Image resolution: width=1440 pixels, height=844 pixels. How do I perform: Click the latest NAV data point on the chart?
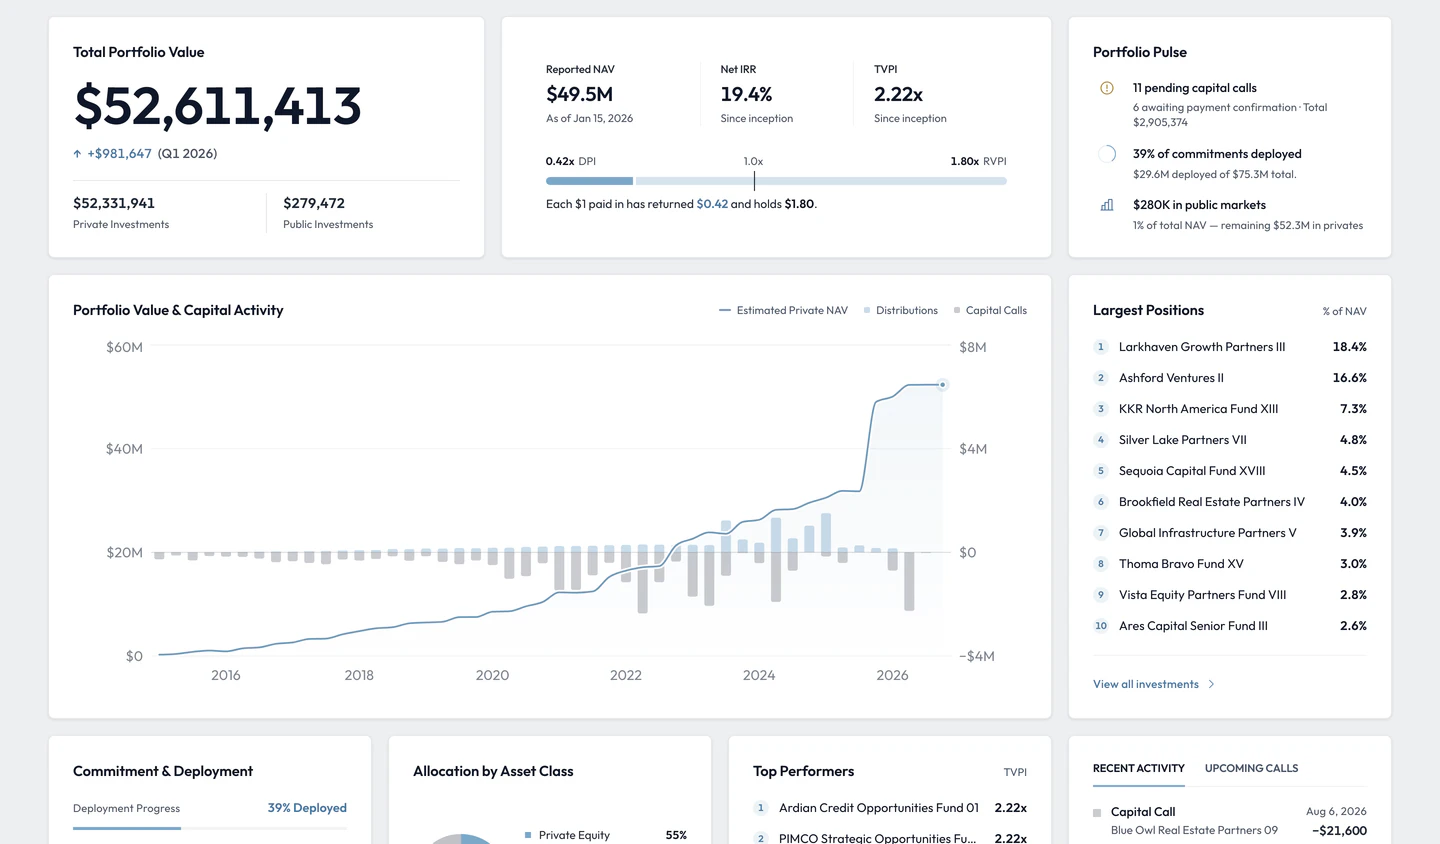[942, 384]
